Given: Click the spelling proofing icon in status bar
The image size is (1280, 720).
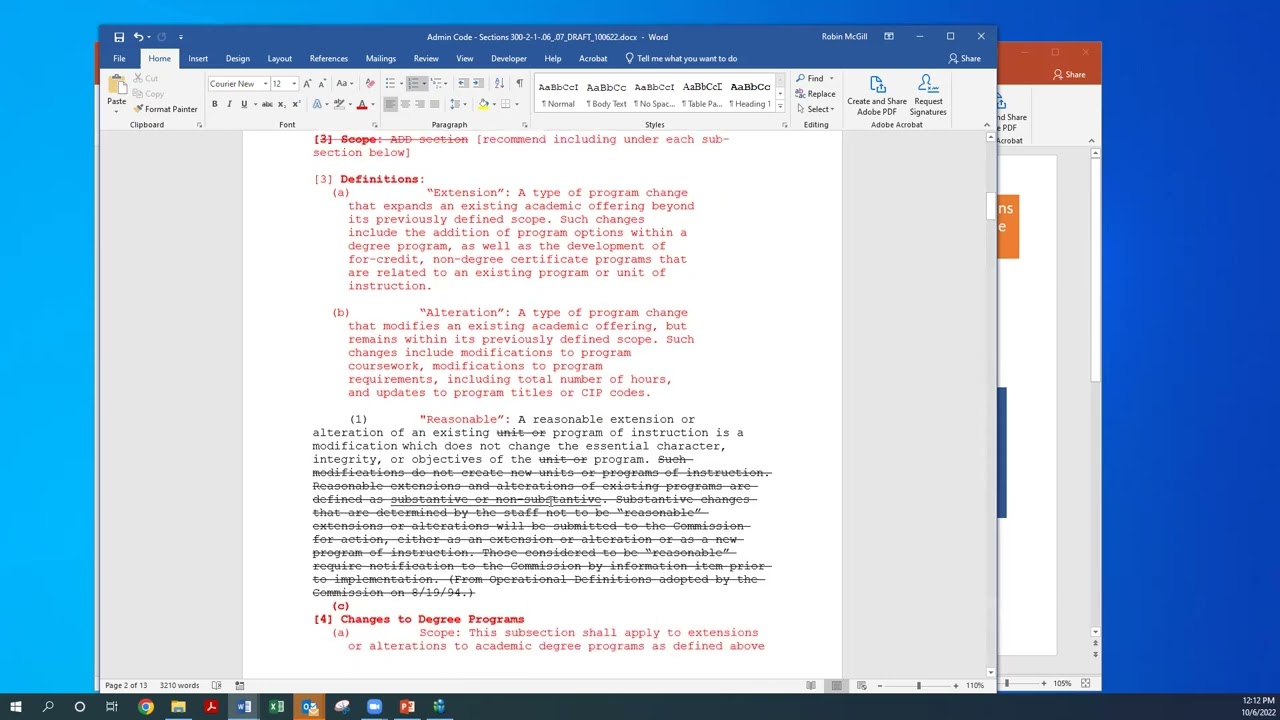Looking at the screenshot, I should (217, 685).
